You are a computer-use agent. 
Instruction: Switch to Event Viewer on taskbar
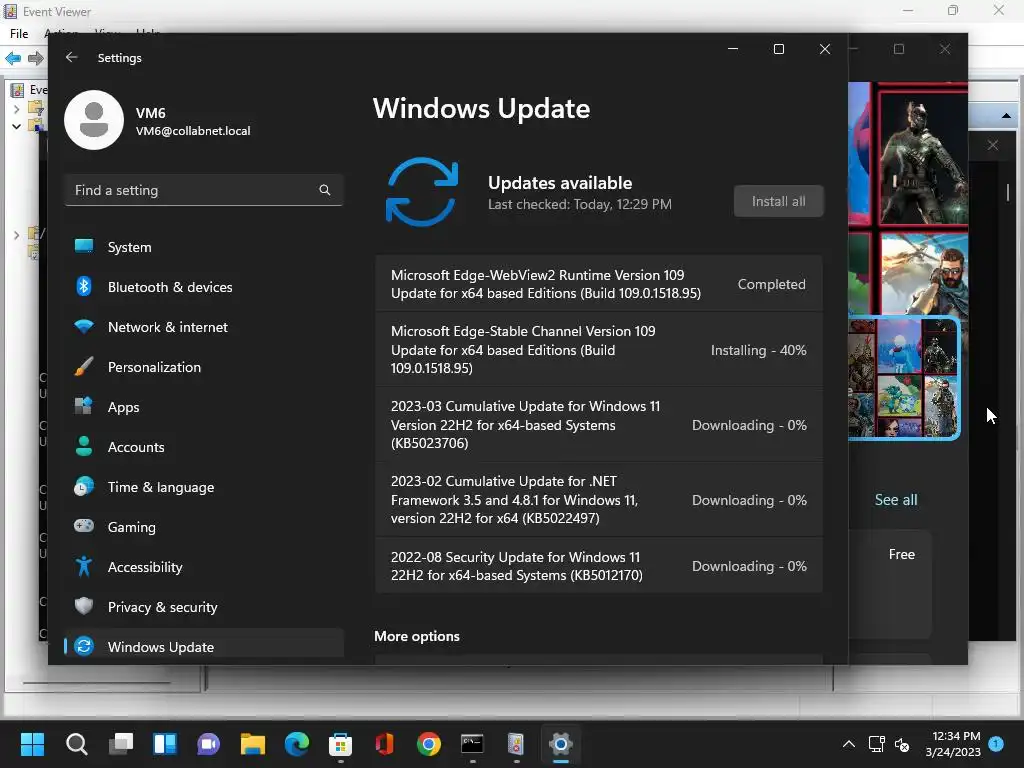(x=516, y=744)
